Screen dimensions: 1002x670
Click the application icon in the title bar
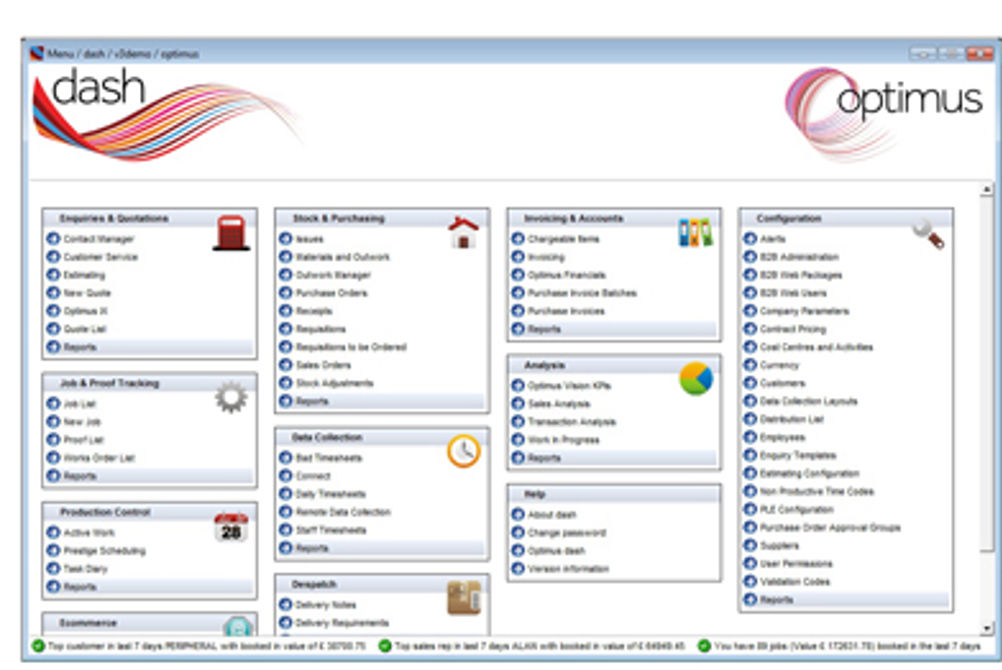coord(36,53)
